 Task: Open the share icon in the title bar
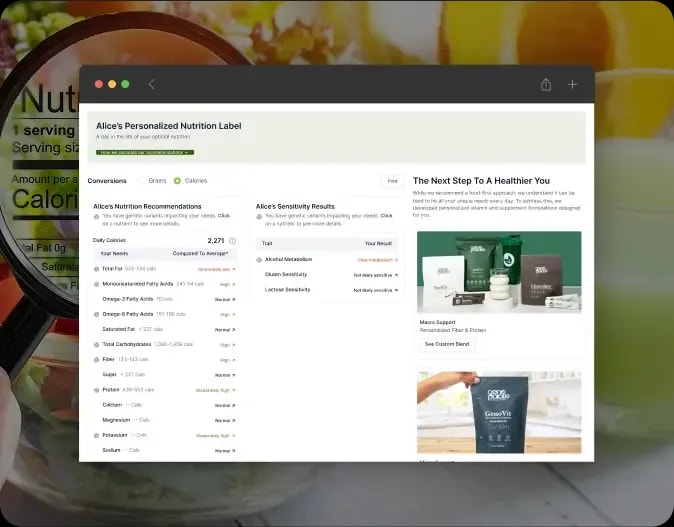(x=546, y=84)
